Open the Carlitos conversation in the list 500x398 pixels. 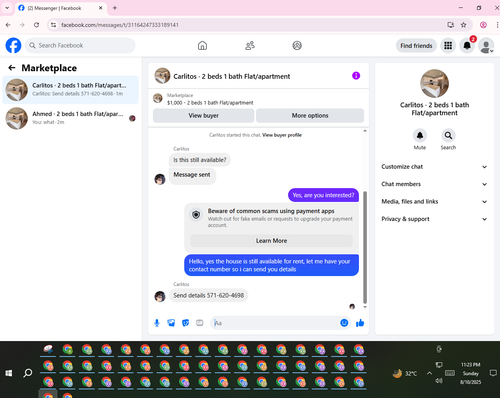point(70,90)
